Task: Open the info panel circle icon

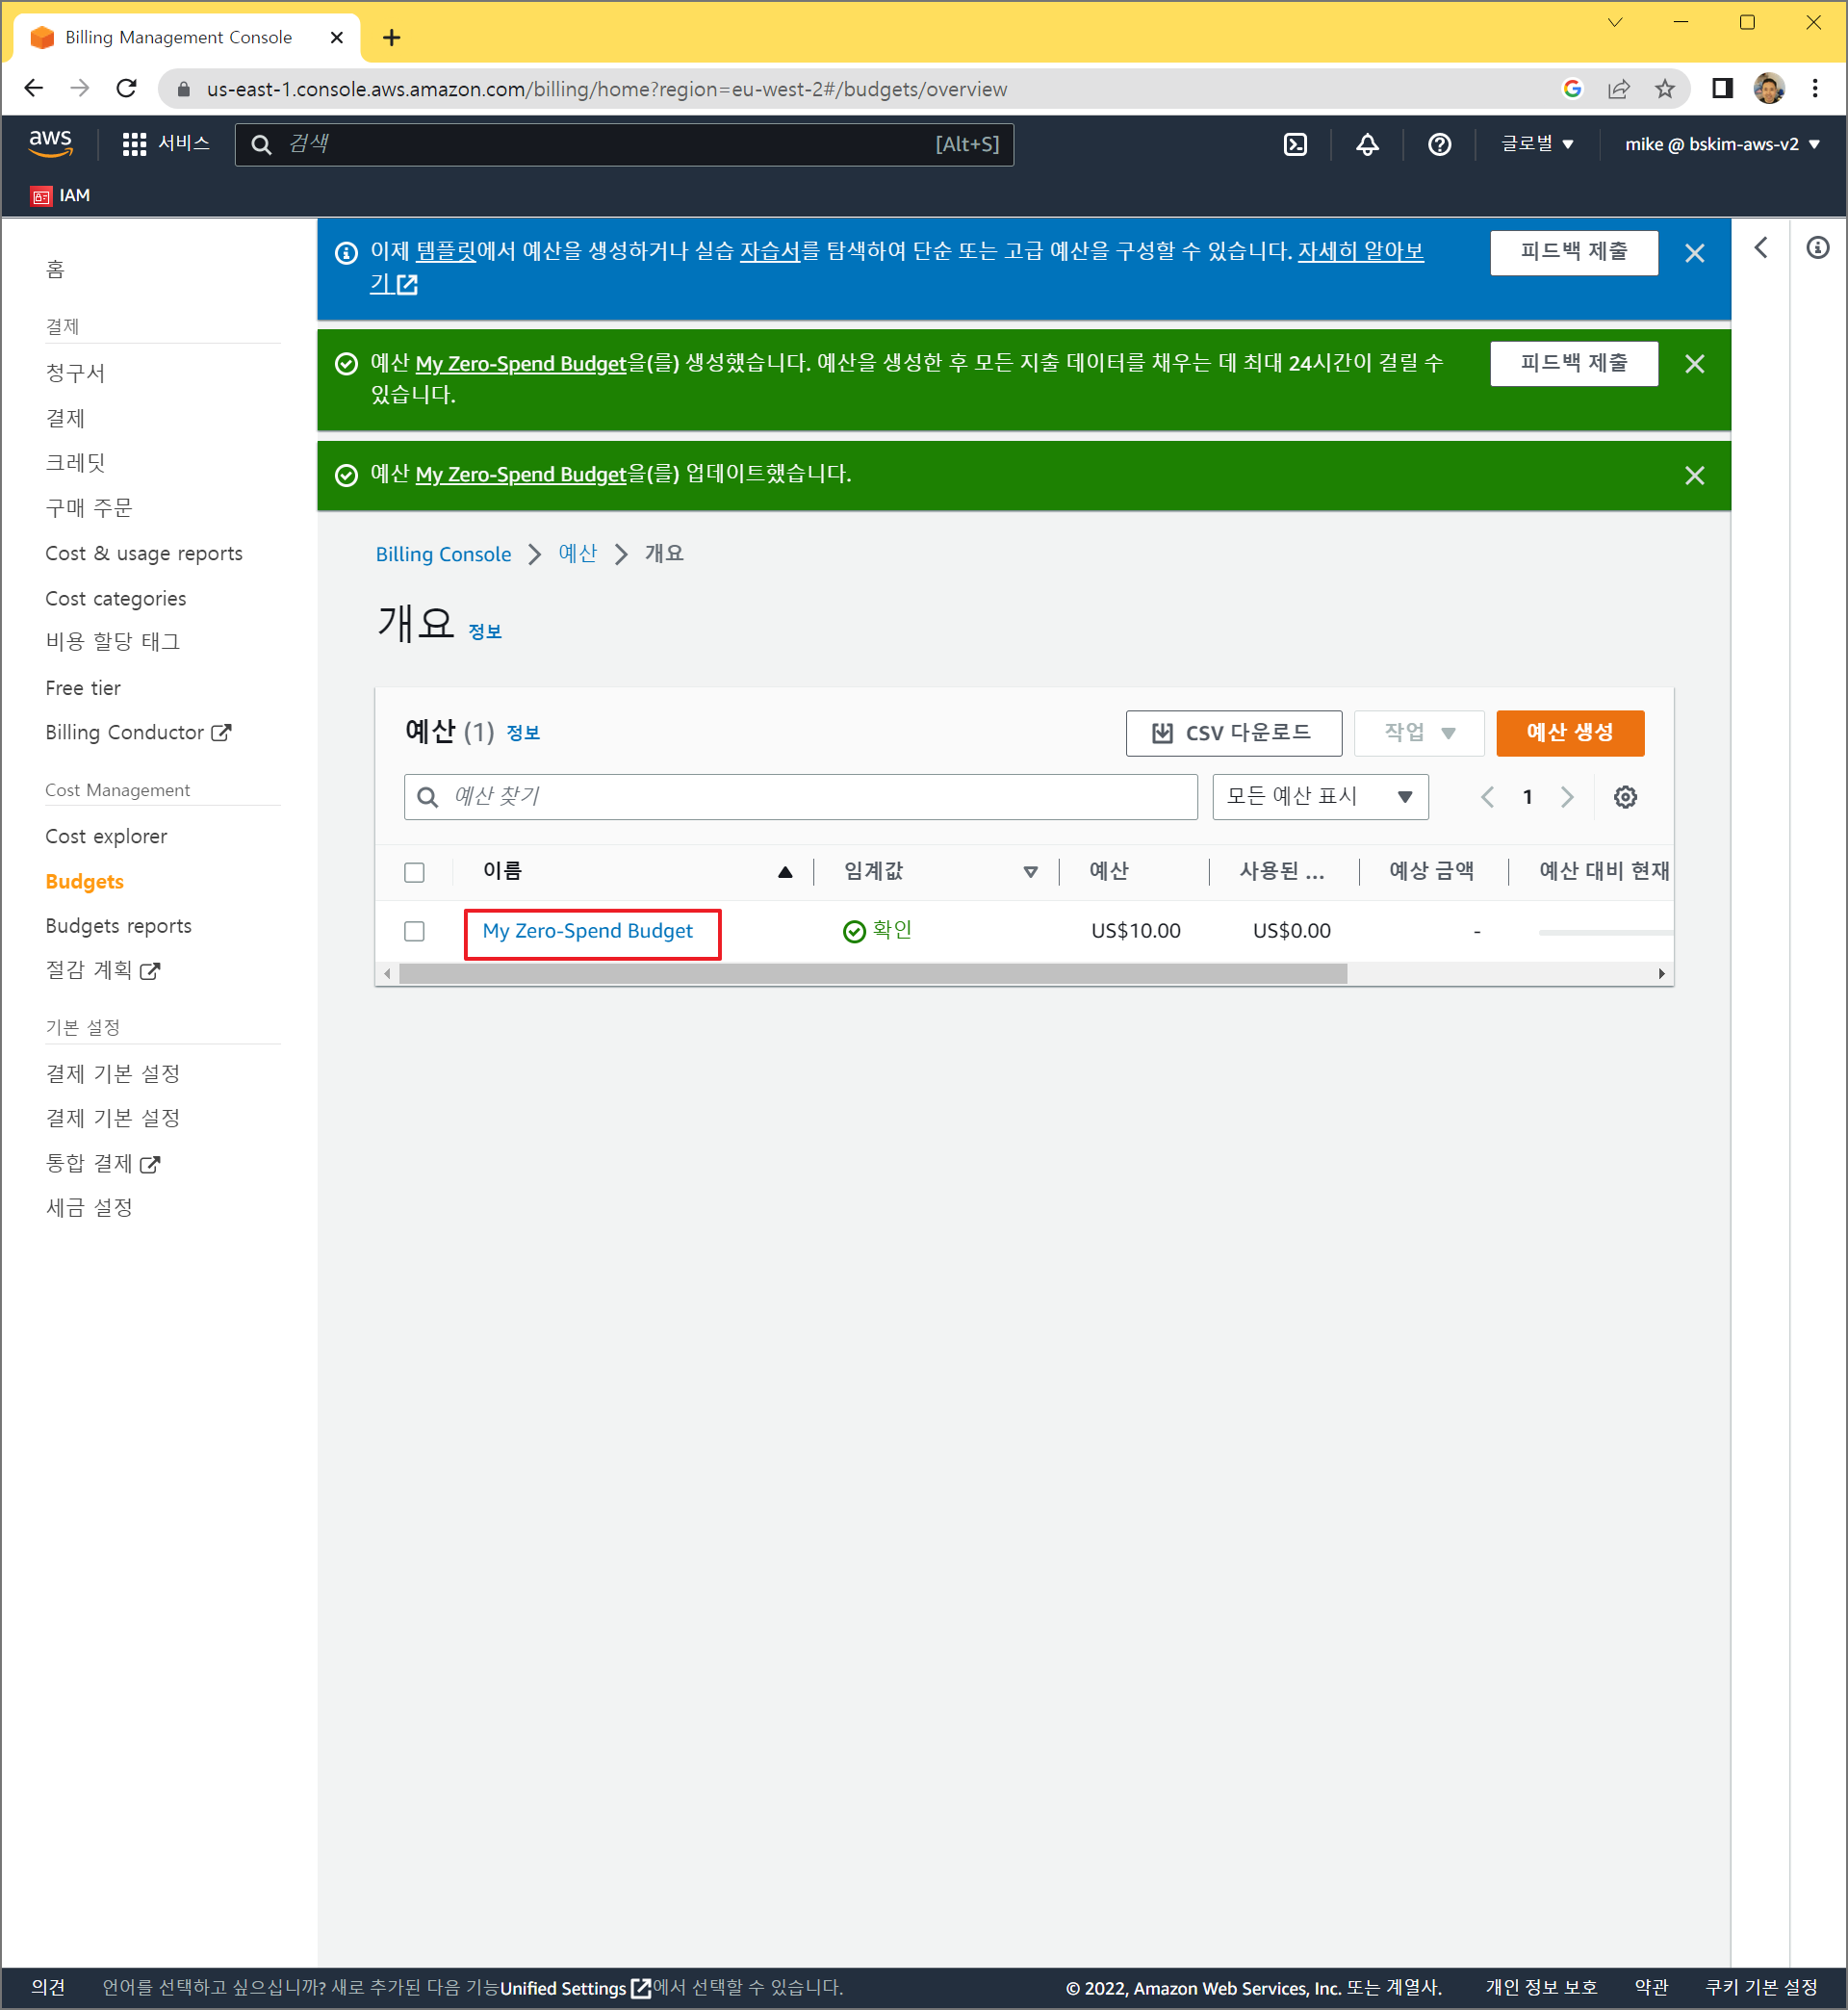Action: point(1817,247)
